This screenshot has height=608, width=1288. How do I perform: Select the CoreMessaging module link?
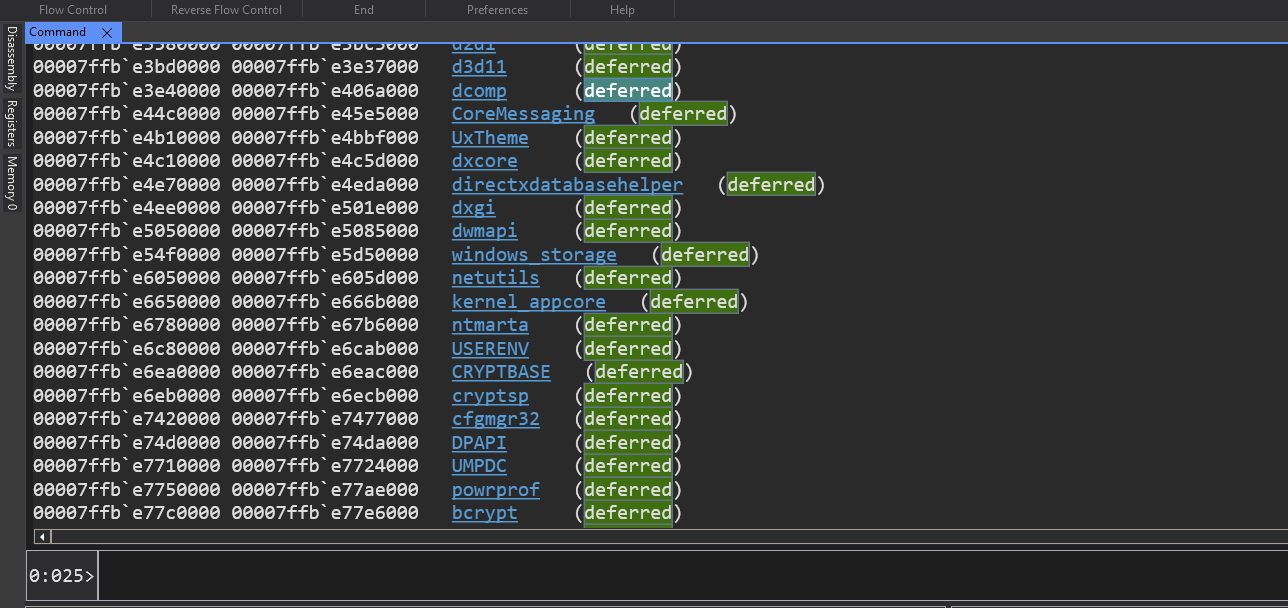point(523,114)
